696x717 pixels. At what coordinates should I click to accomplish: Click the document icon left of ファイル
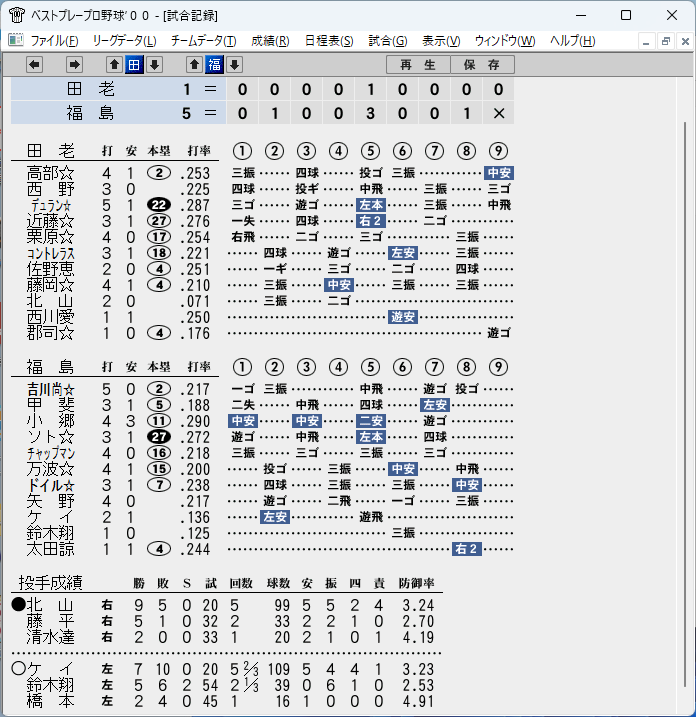tap(16, 40)
